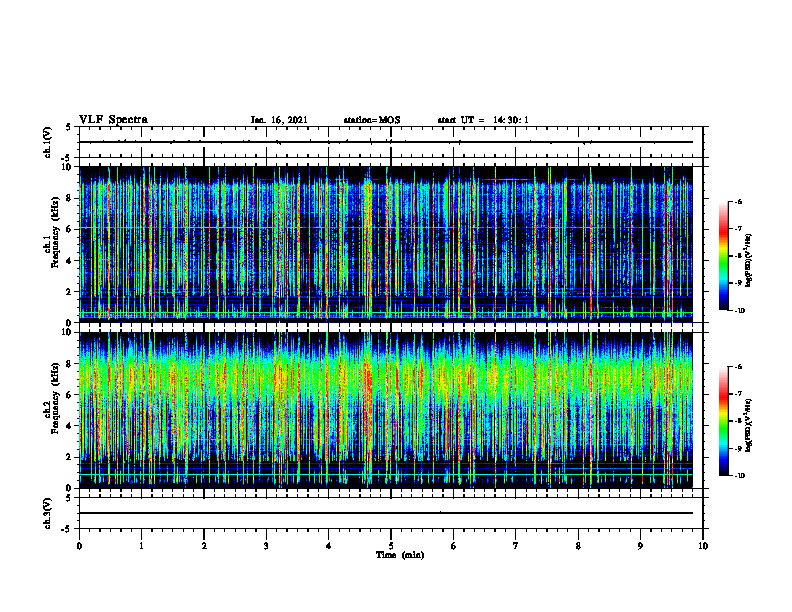Click the '2' tick on the time axis
This screenshot has width=792, height=612.
204,546
